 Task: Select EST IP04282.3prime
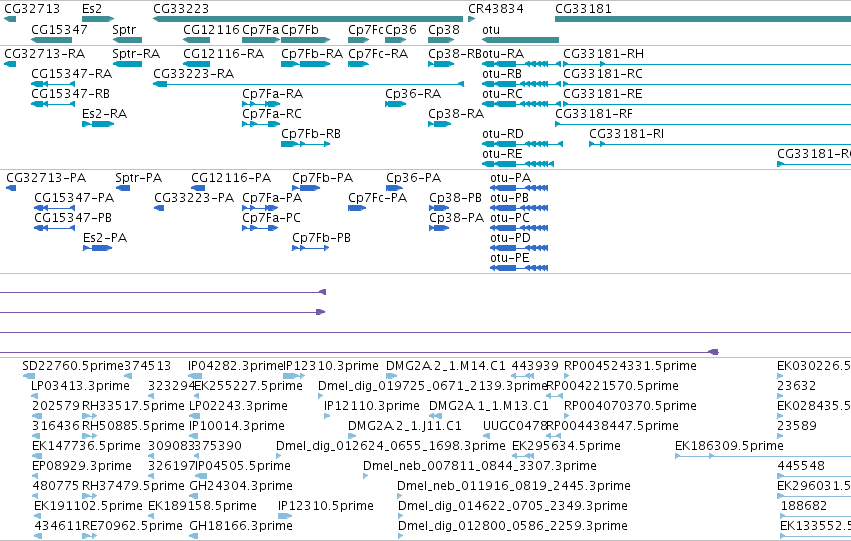coord(194,376)
